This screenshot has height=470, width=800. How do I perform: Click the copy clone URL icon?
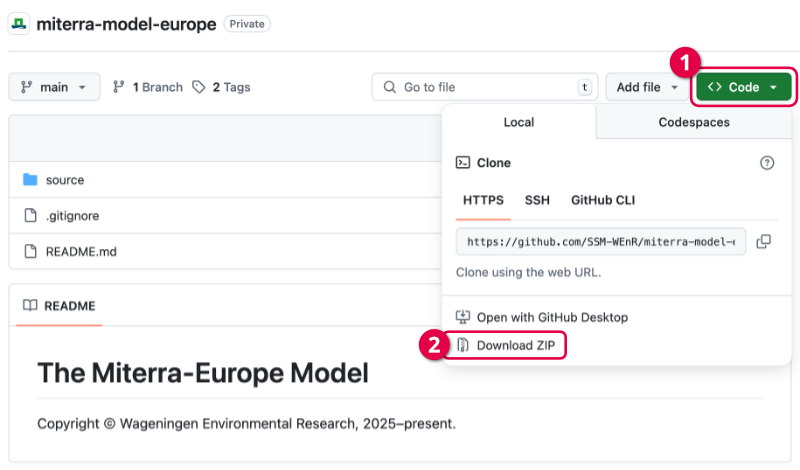[763, 241]
